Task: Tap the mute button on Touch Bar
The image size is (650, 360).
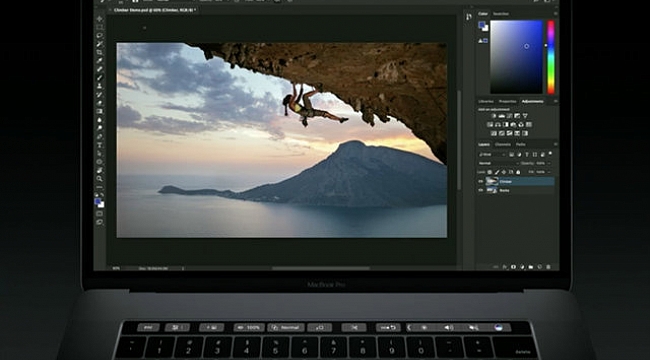Action: coord(474,327)
